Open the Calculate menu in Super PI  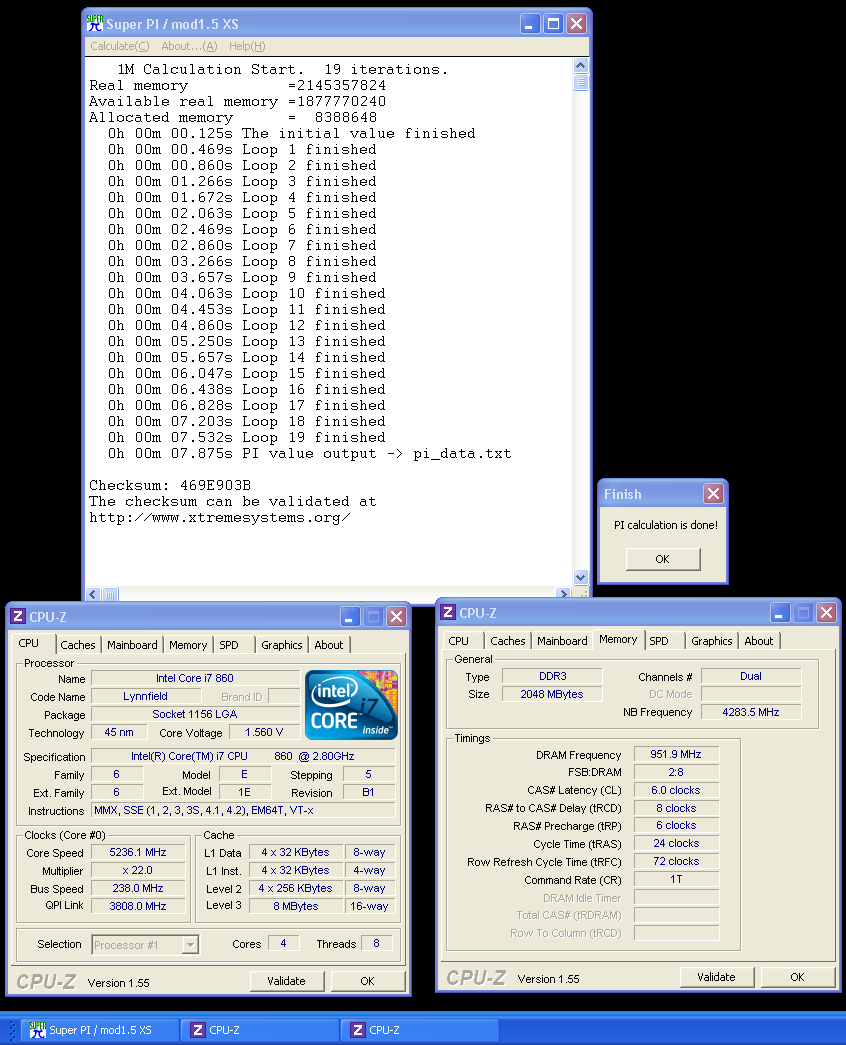(x=120, y=46)
